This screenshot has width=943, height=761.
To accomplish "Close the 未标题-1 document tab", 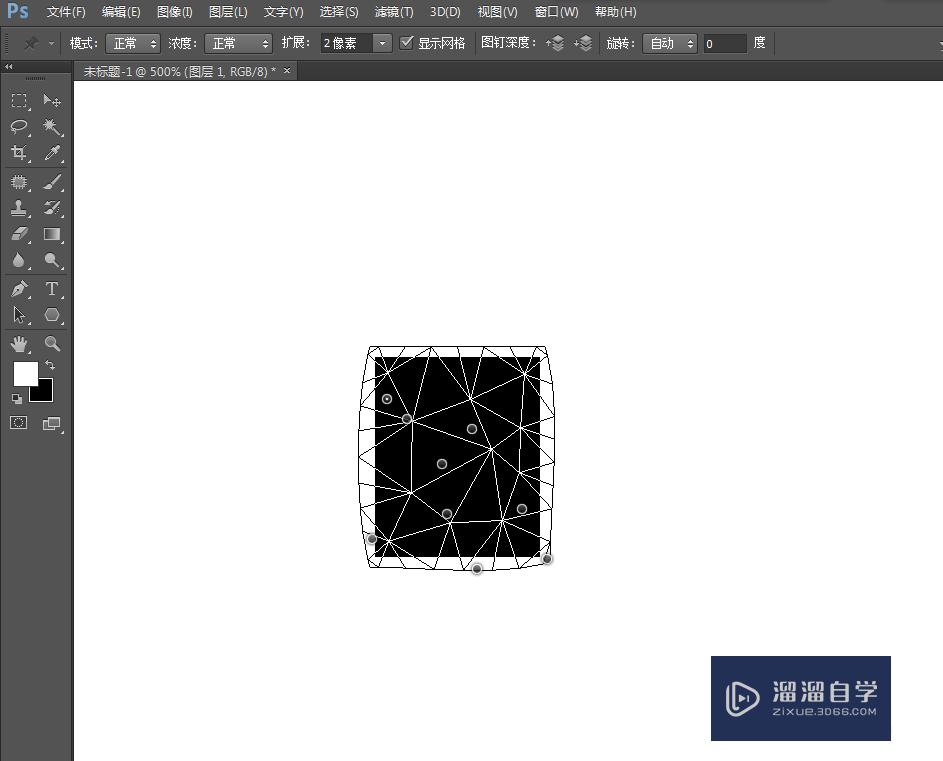I will 287,71.
